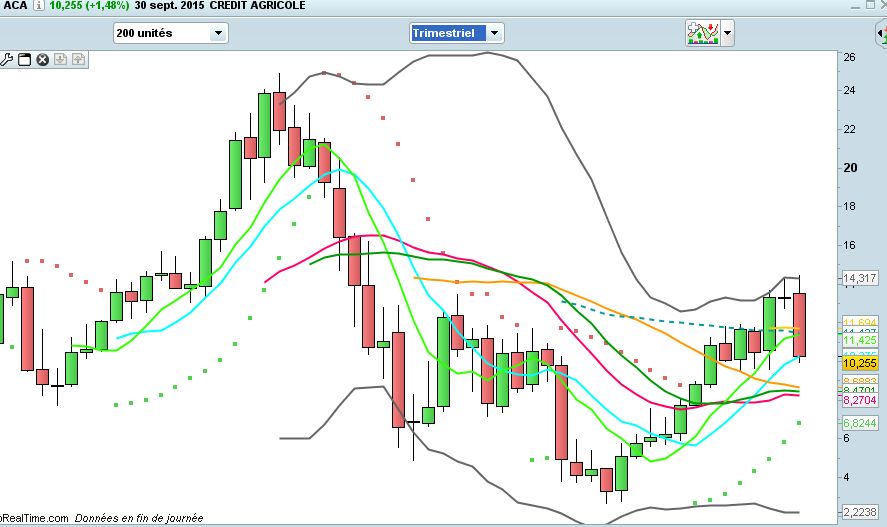This screenshot has width=887, height=527.
Task: Click the 10,255 (+1,48%) quote text
Action: point(89,6)
